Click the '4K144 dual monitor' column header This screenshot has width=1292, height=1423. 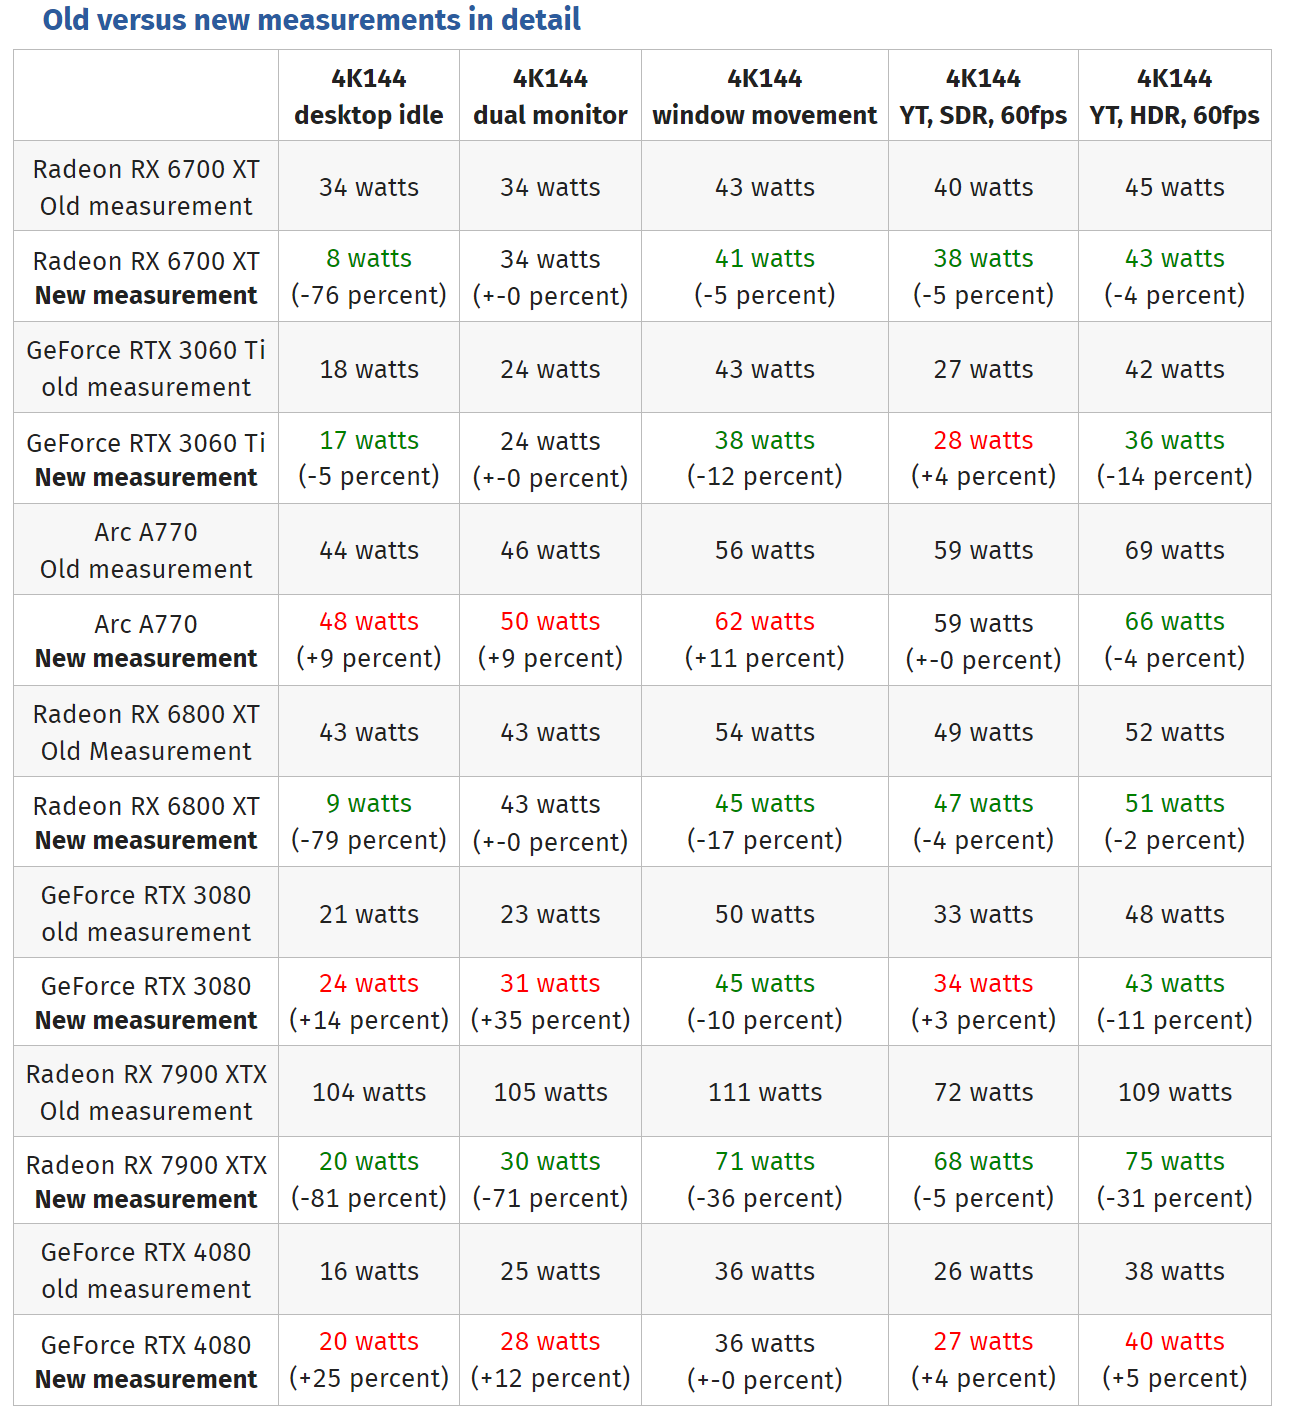[550, 96]
